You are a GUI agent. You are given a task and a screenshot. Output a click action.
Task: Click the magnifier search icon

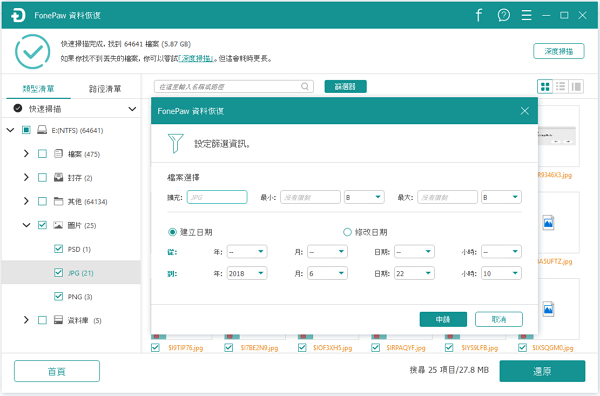click(x=305, y=86)
